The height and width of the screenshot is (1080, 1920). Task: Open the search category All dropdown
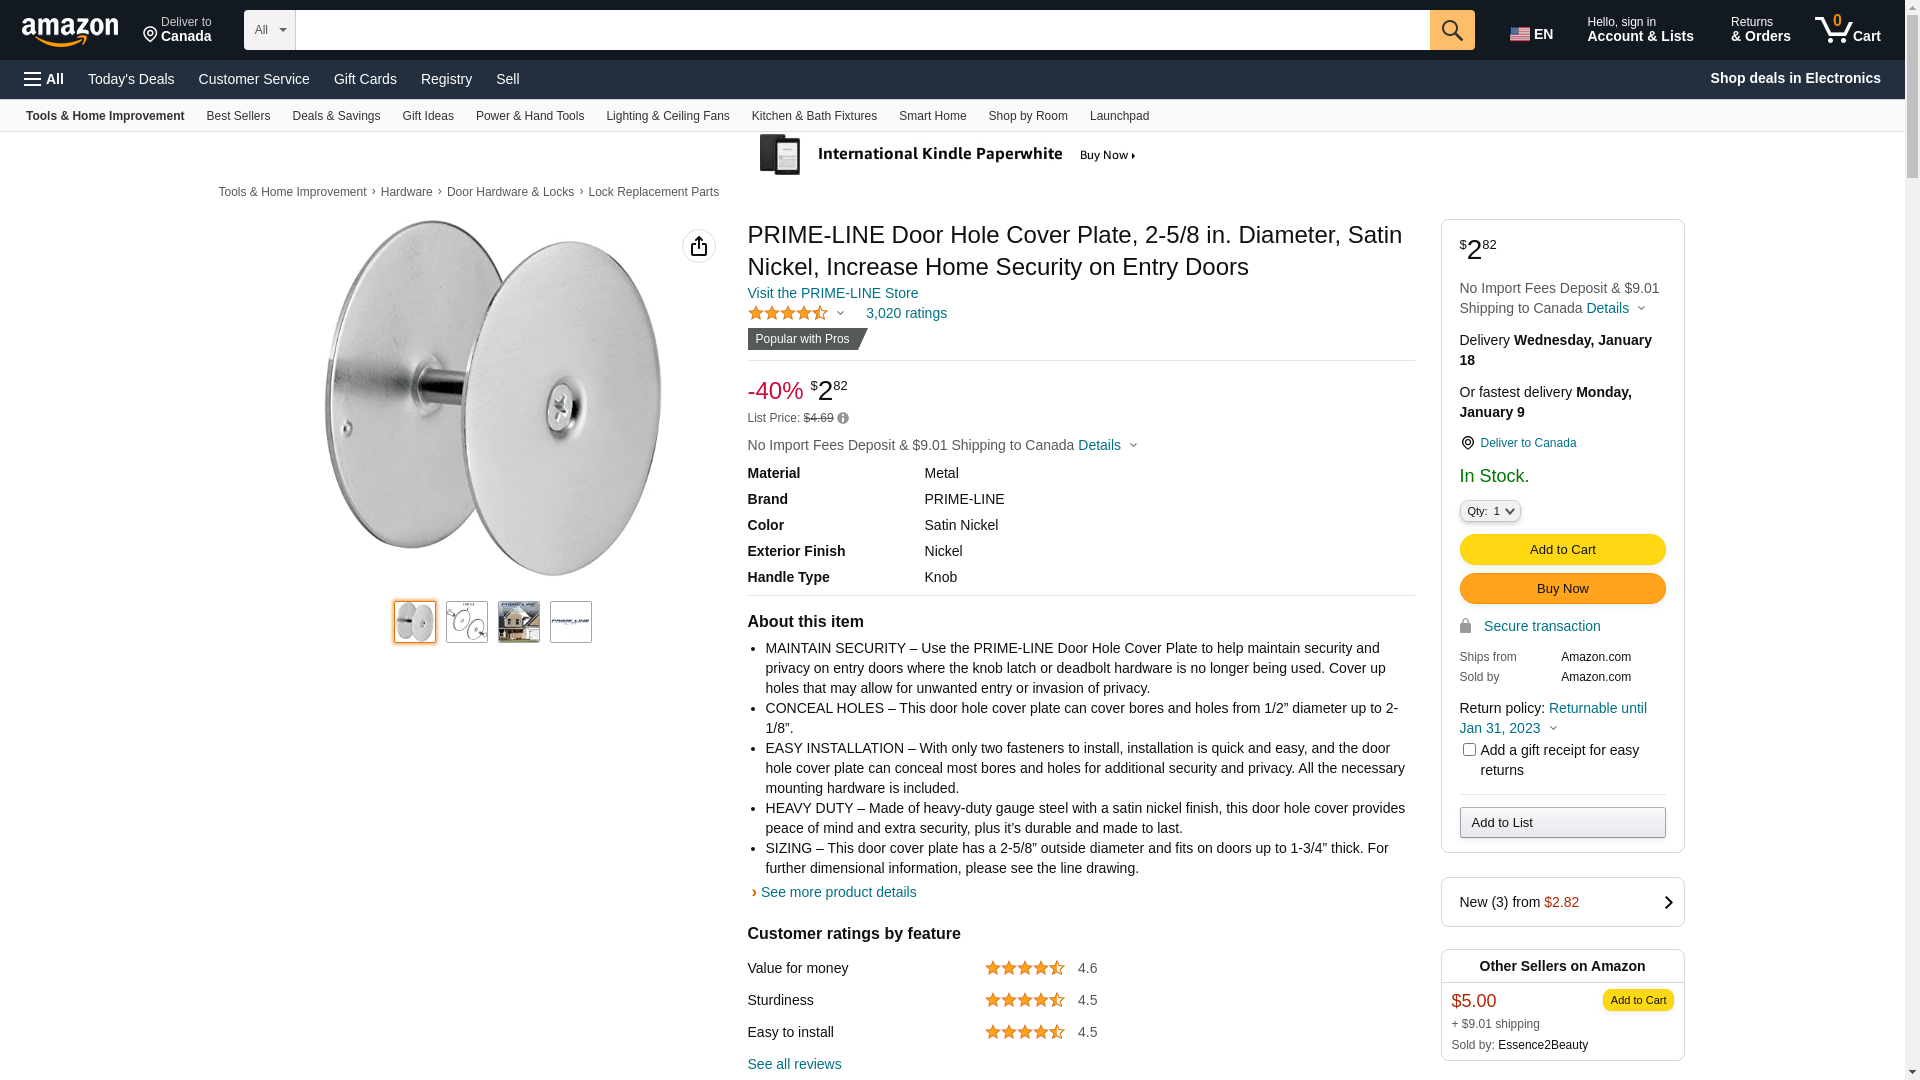click(270, 30)
